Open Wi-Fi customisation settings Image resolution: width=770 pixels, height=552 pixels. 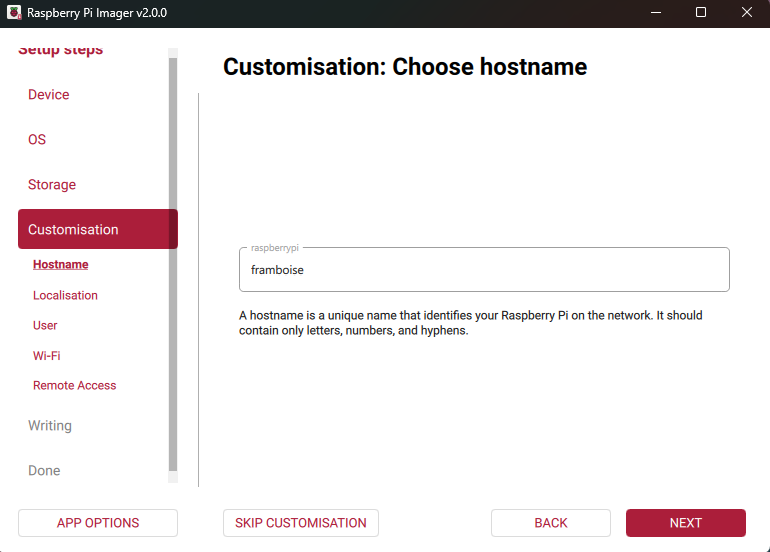click(x=47, y=355)
